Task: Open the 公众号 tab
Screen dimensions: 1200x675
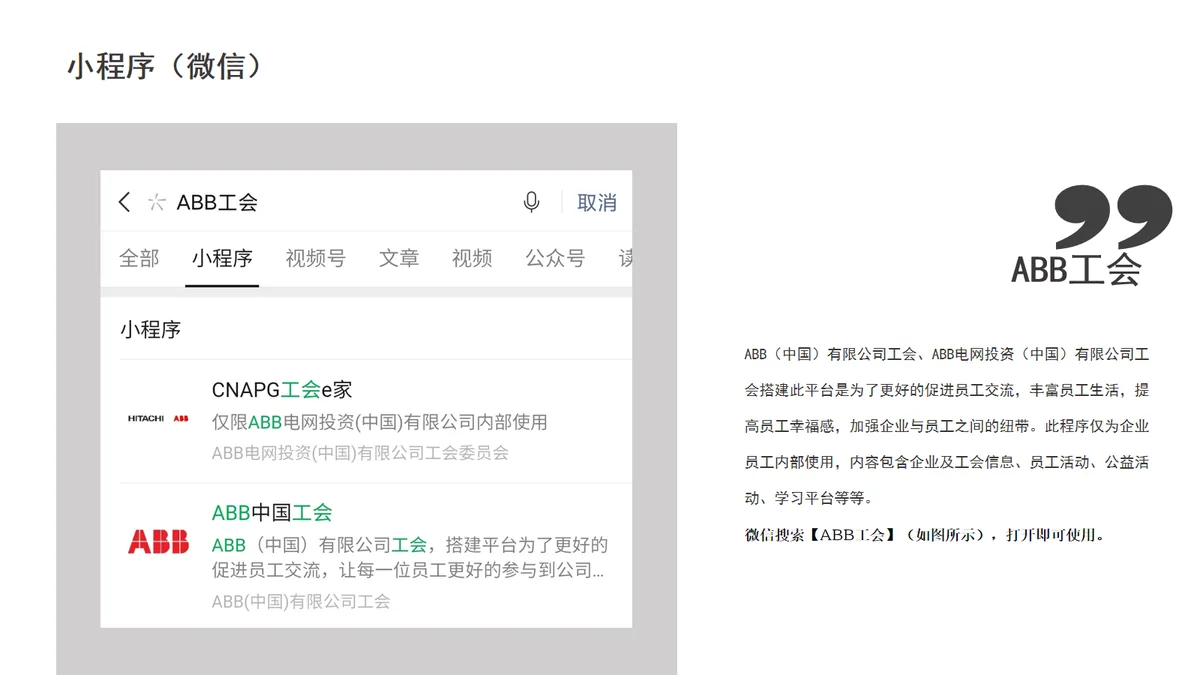Action: pyautogui.click(x=555, y=258)
